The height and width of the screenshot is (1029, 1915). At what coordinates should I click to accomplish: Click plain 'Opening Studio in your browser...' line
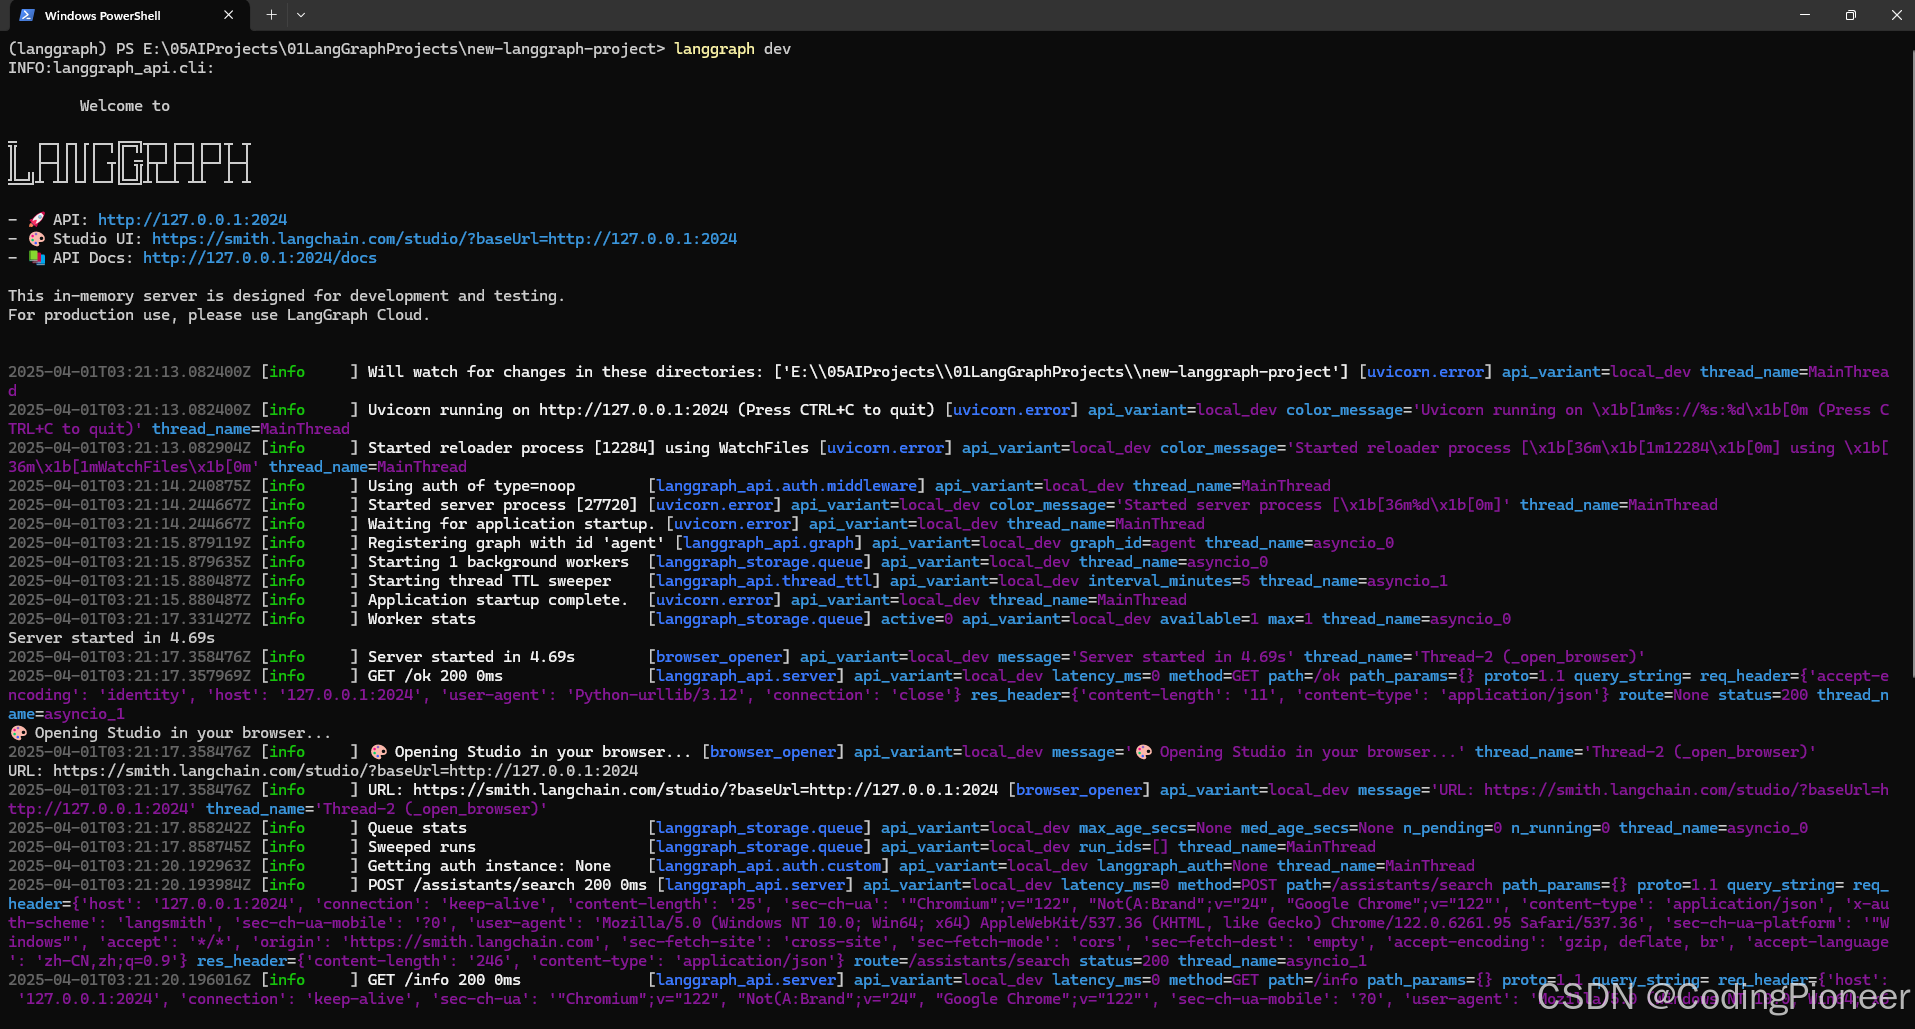pos(170,733)
